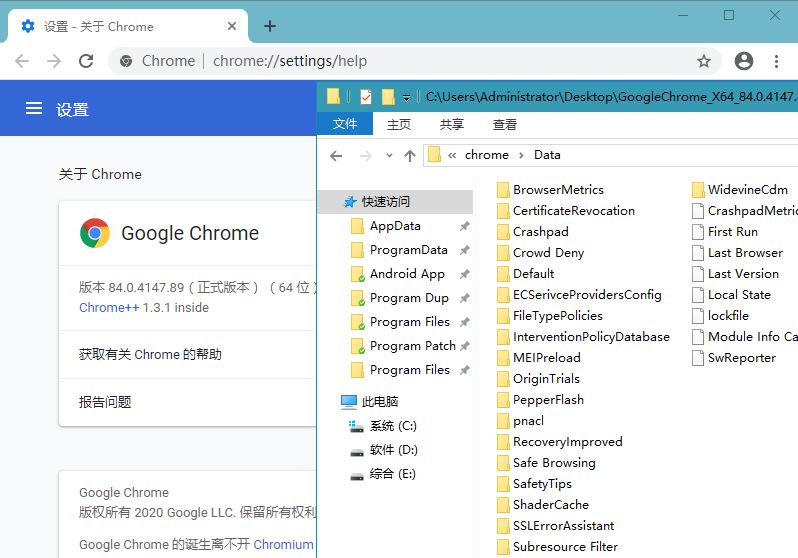Expand hidden path with double chevron

[x=452, y=155]
